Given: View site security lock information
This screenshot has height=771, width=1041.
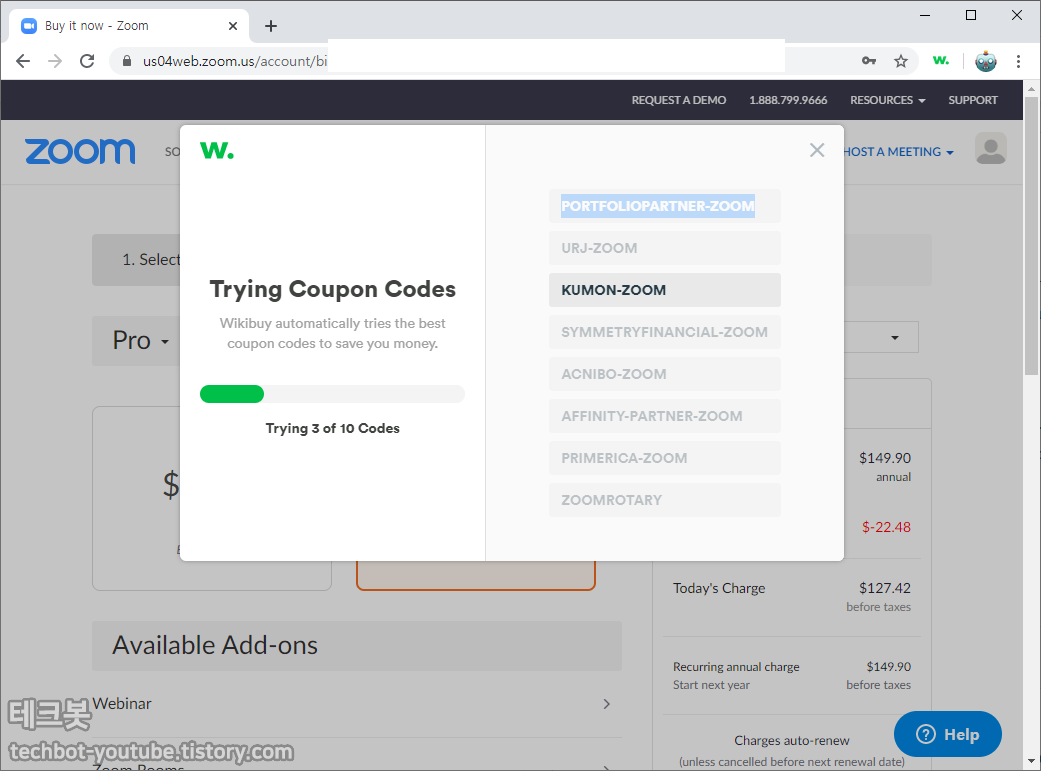Looking at the screenshot, I should pos(127,61).
